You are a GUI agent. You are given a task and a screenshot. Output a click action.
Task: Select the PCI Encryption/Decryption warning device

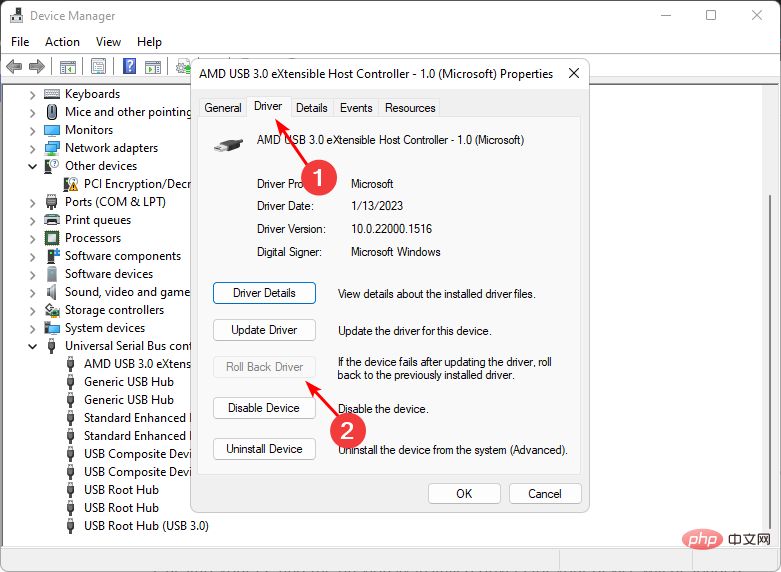pos(137,184)
